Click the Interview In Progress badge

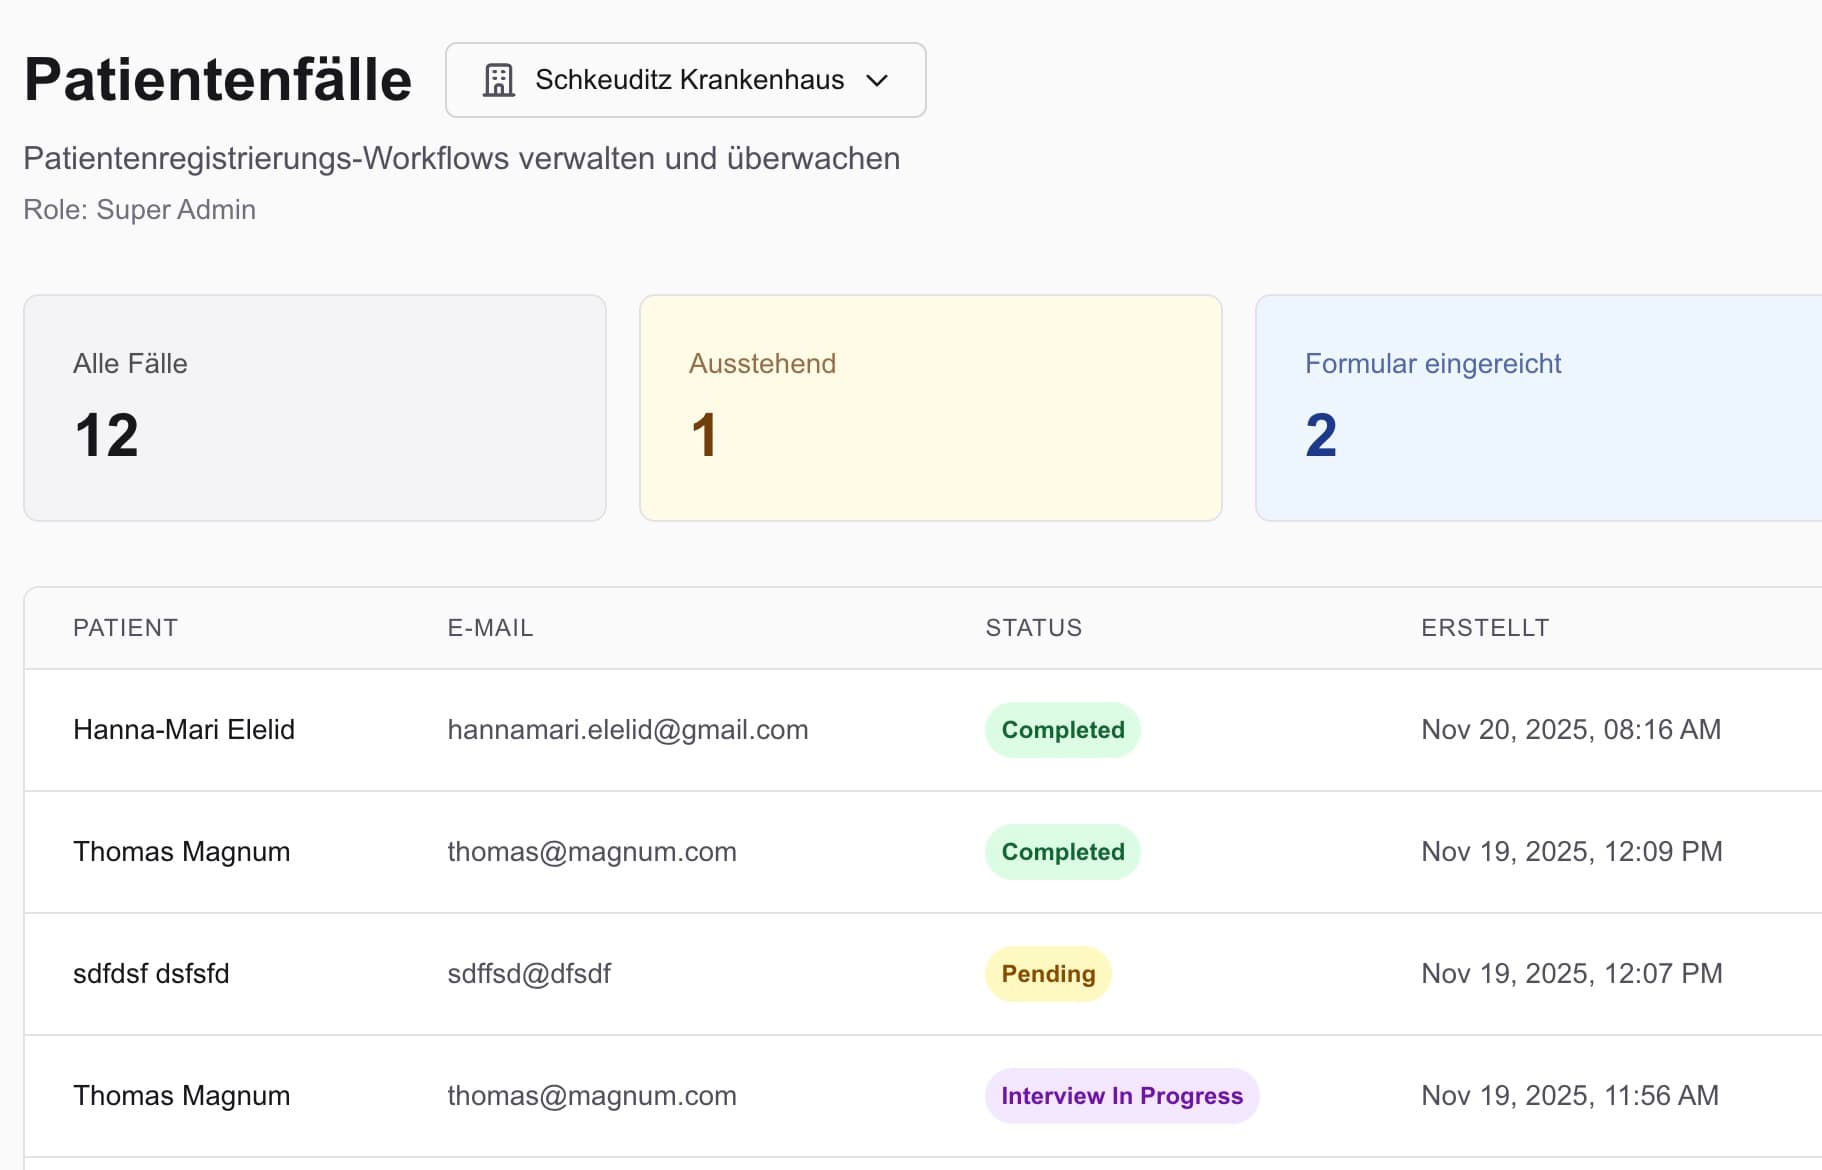[1121, 1096]
